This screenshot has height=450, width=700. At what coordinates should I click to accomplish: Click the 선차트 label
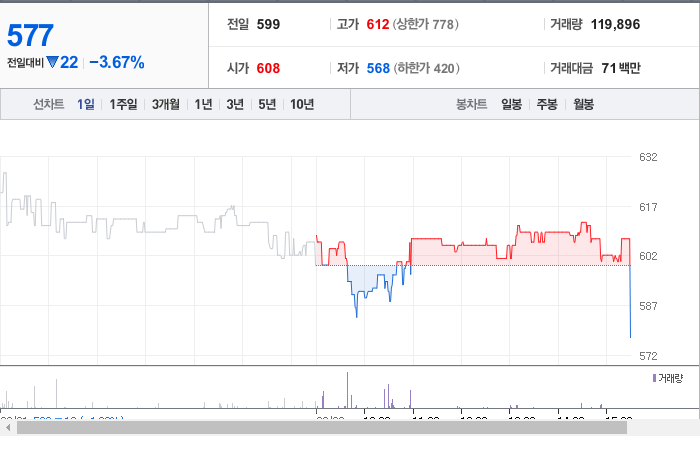coord(49,104)
